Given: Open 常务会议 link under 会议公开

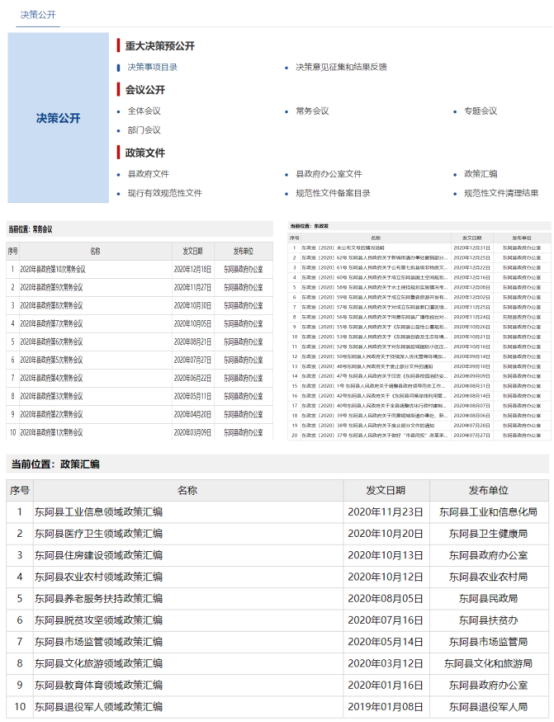Looking at the screenshot, I should 312,111.
